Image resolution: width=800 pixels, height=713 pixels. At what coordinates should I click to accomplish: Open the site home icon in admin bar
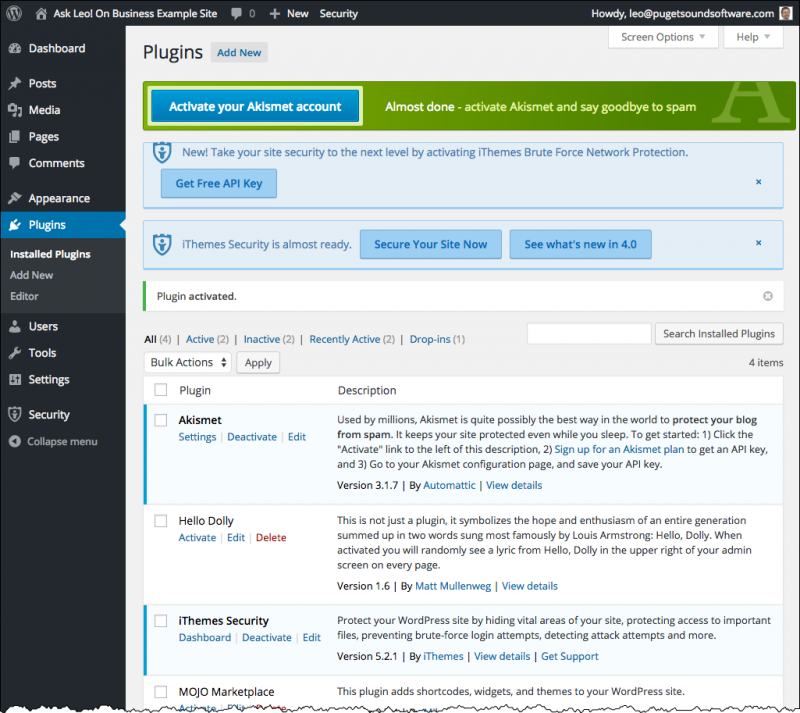(41, 14)
